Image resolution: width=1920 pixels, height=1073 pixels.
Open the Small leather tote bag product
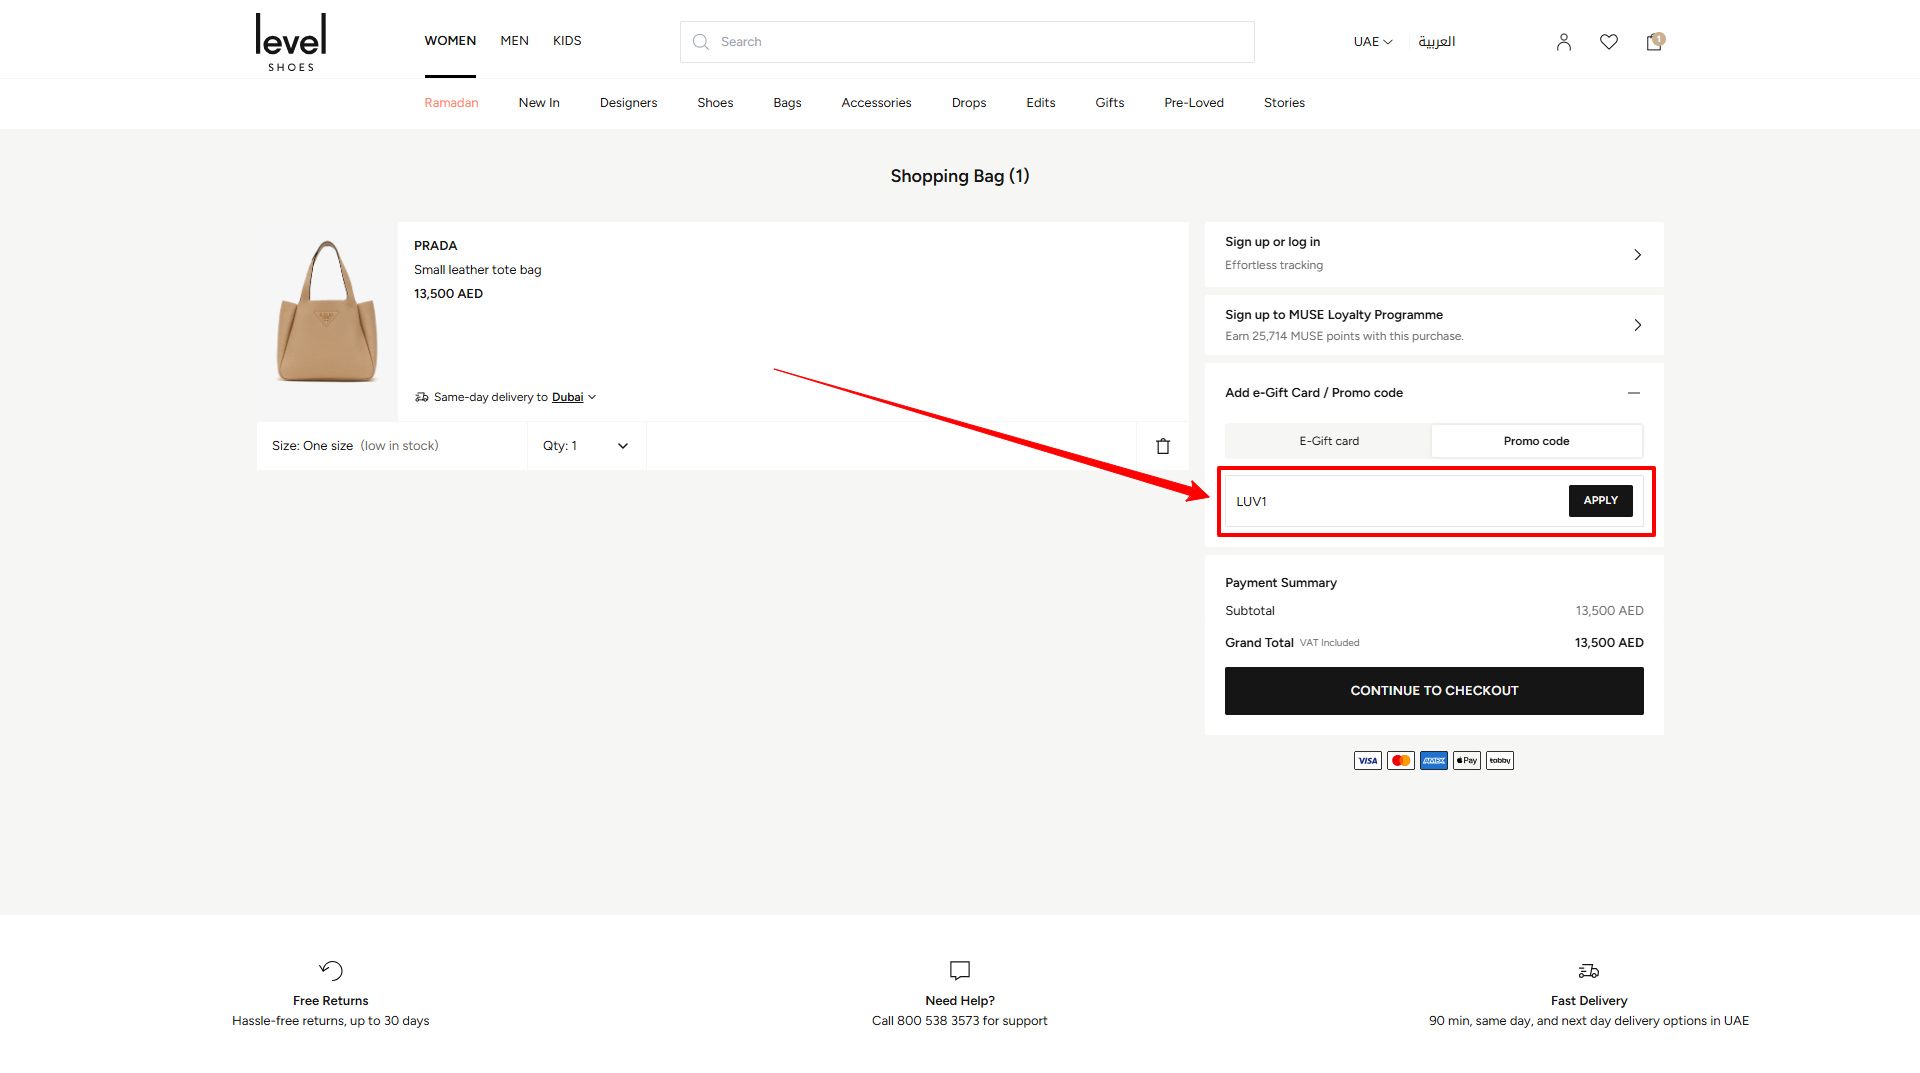coord(477,270)
